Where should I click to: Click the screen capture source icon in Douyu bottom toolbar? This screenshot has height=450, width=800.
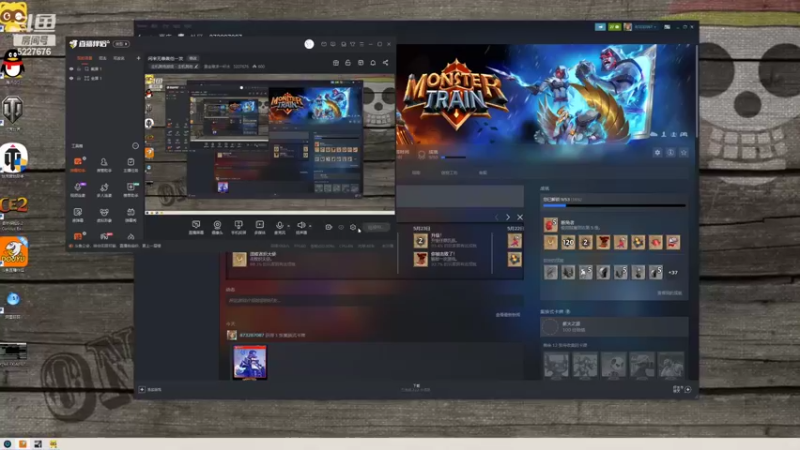pyautogui.click(x=196, y=224)
